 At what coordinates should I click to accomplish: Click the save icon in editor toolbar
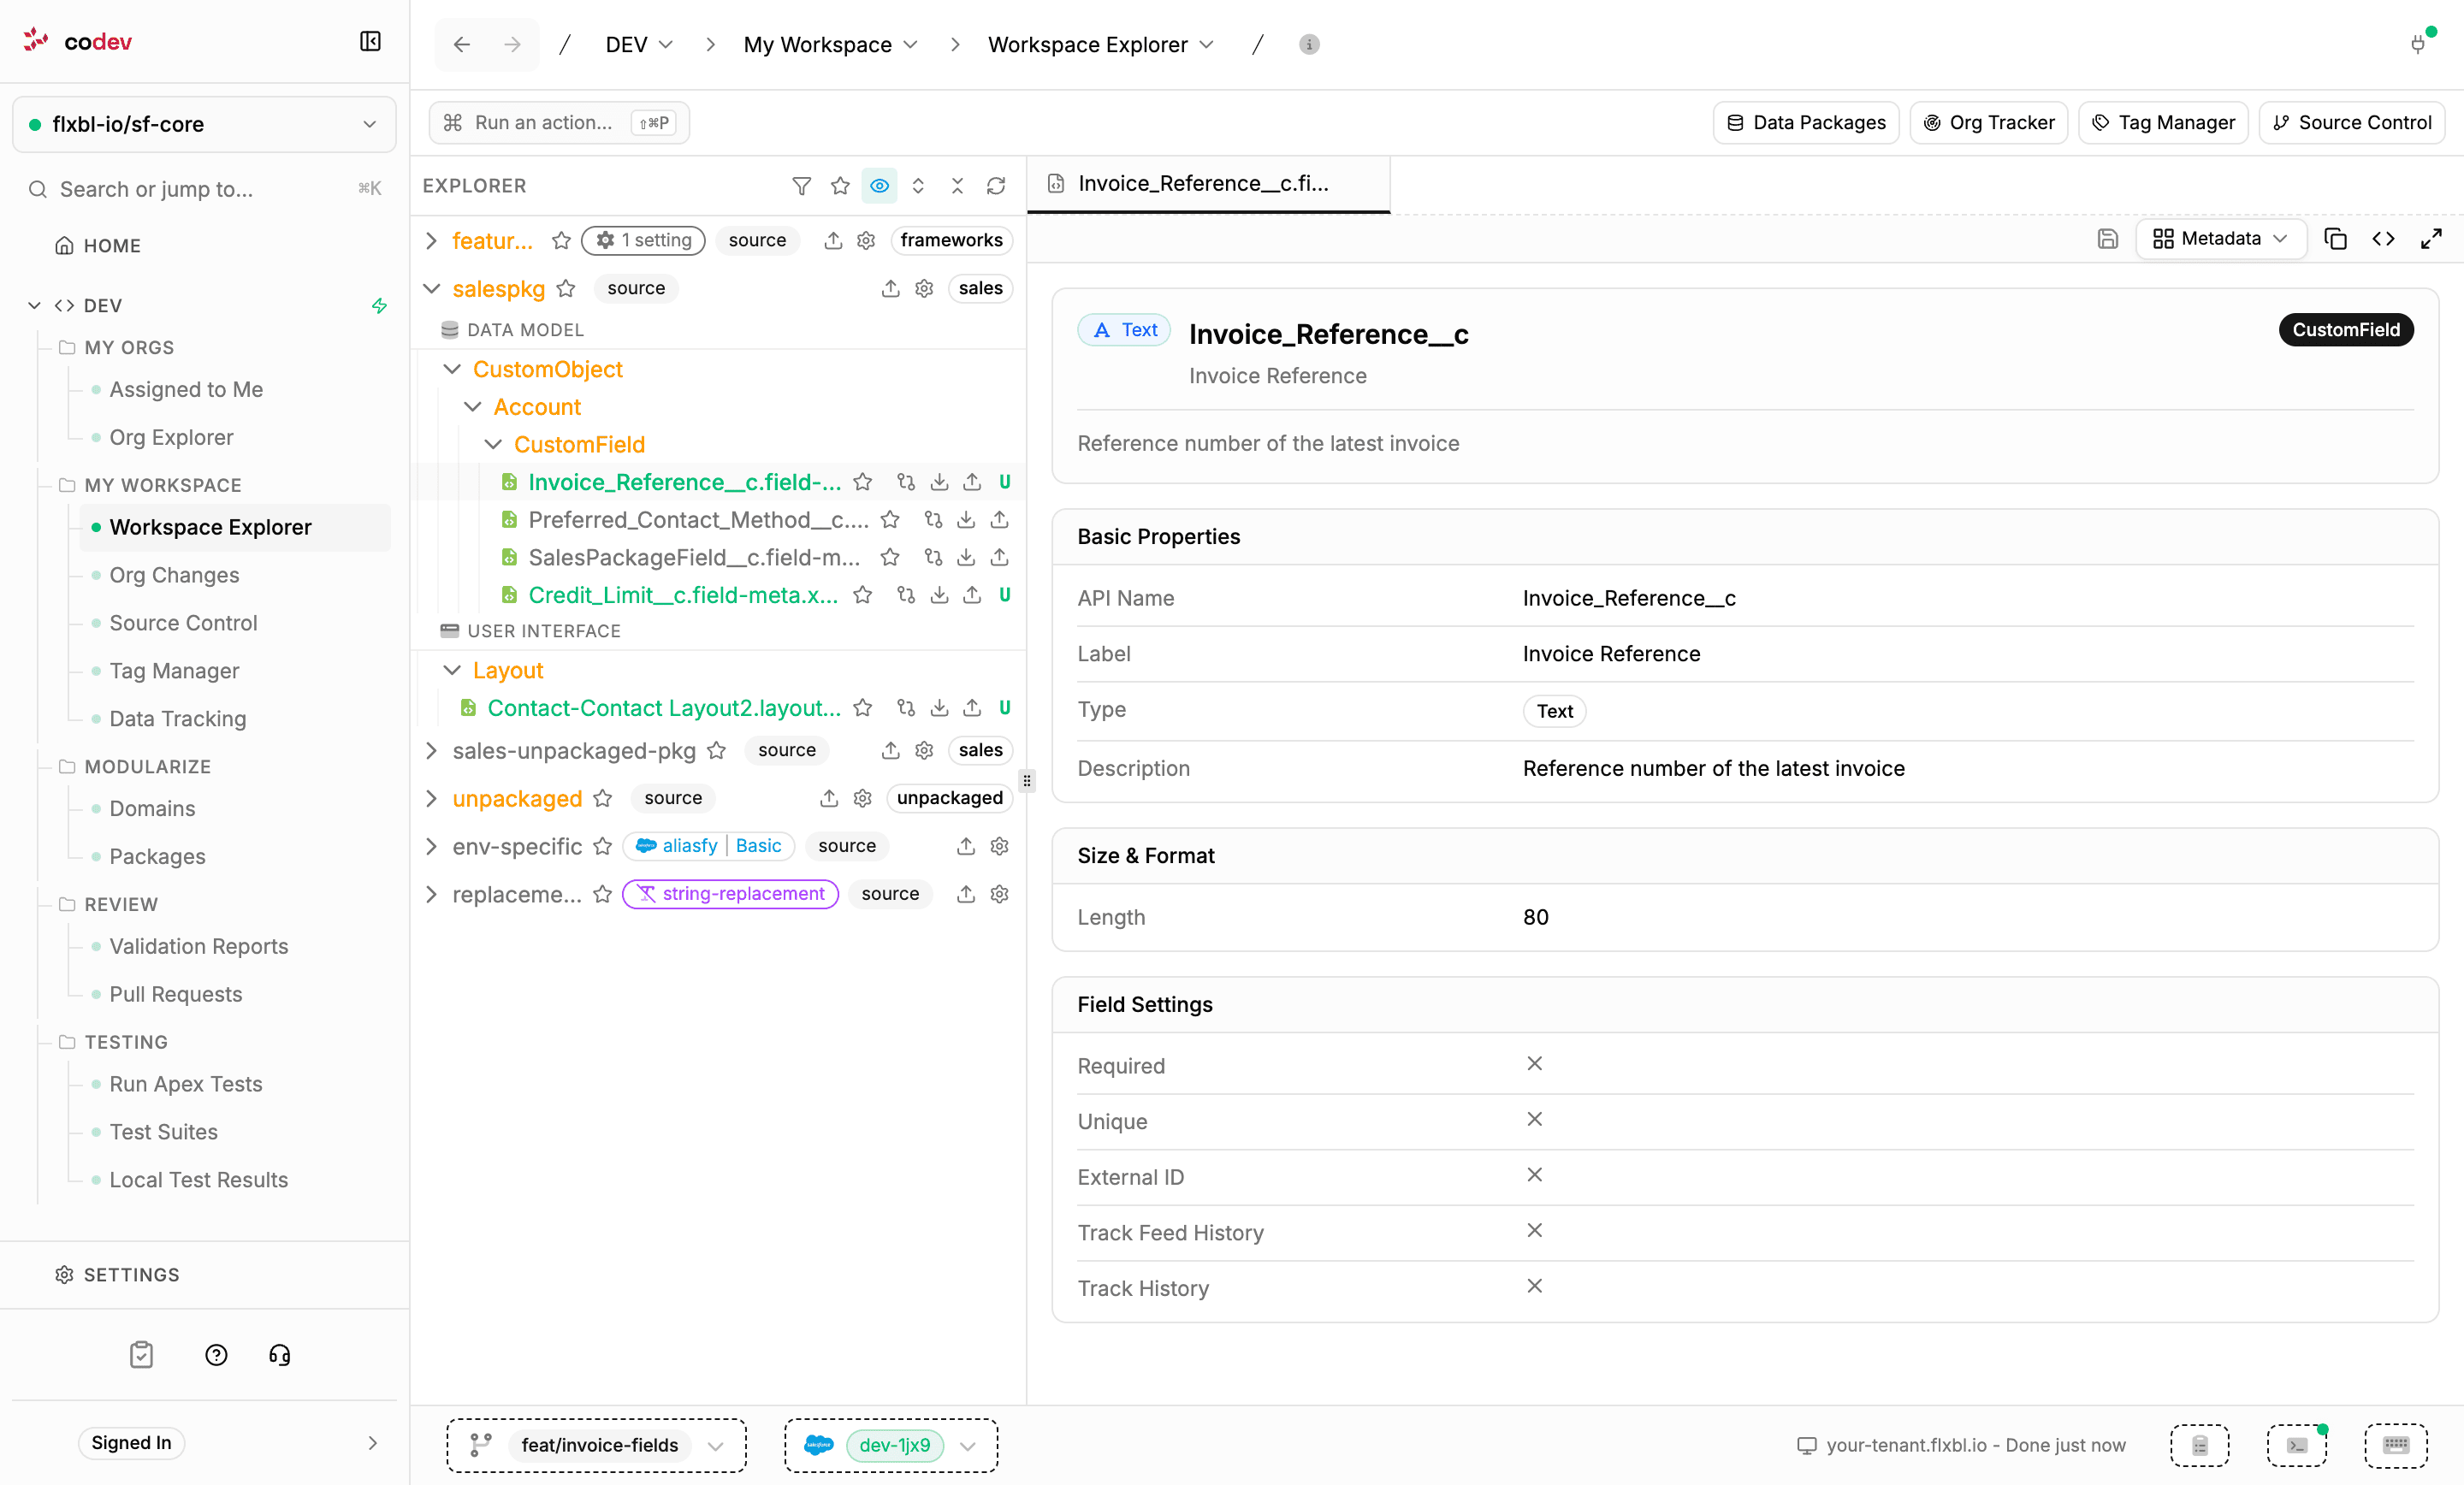2107,238
